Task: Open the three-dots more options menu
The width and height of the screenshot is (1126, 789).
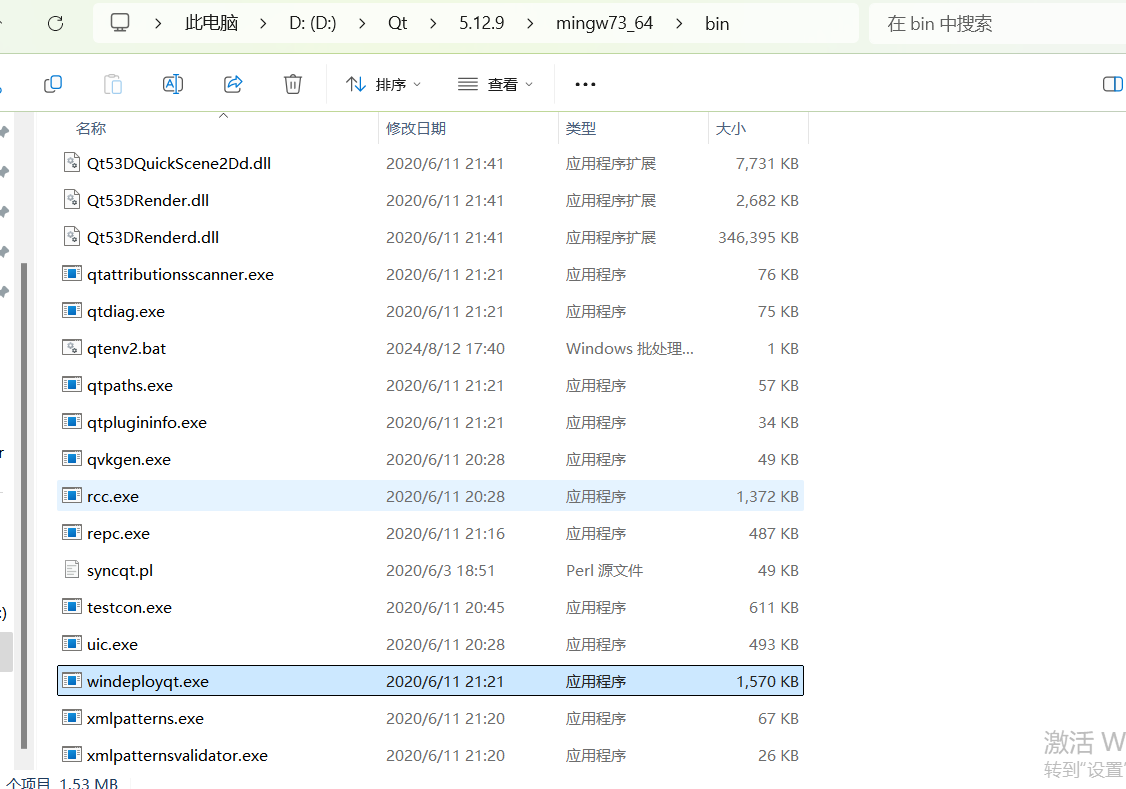Action: click(585, 84)
